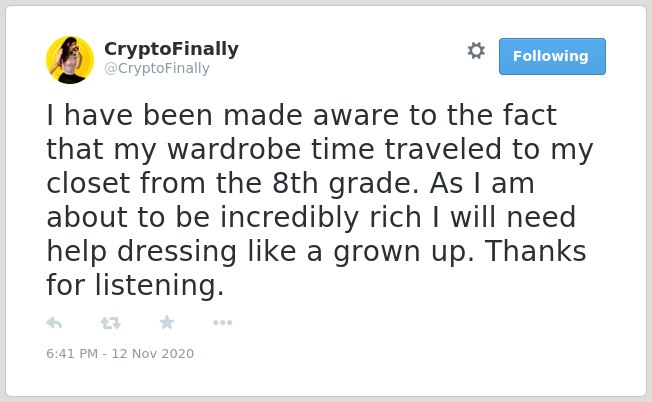652x402 pixels.
Task: Toggle the Following button to unfollow
Action: pyautogui.click(x=552, y=57)
